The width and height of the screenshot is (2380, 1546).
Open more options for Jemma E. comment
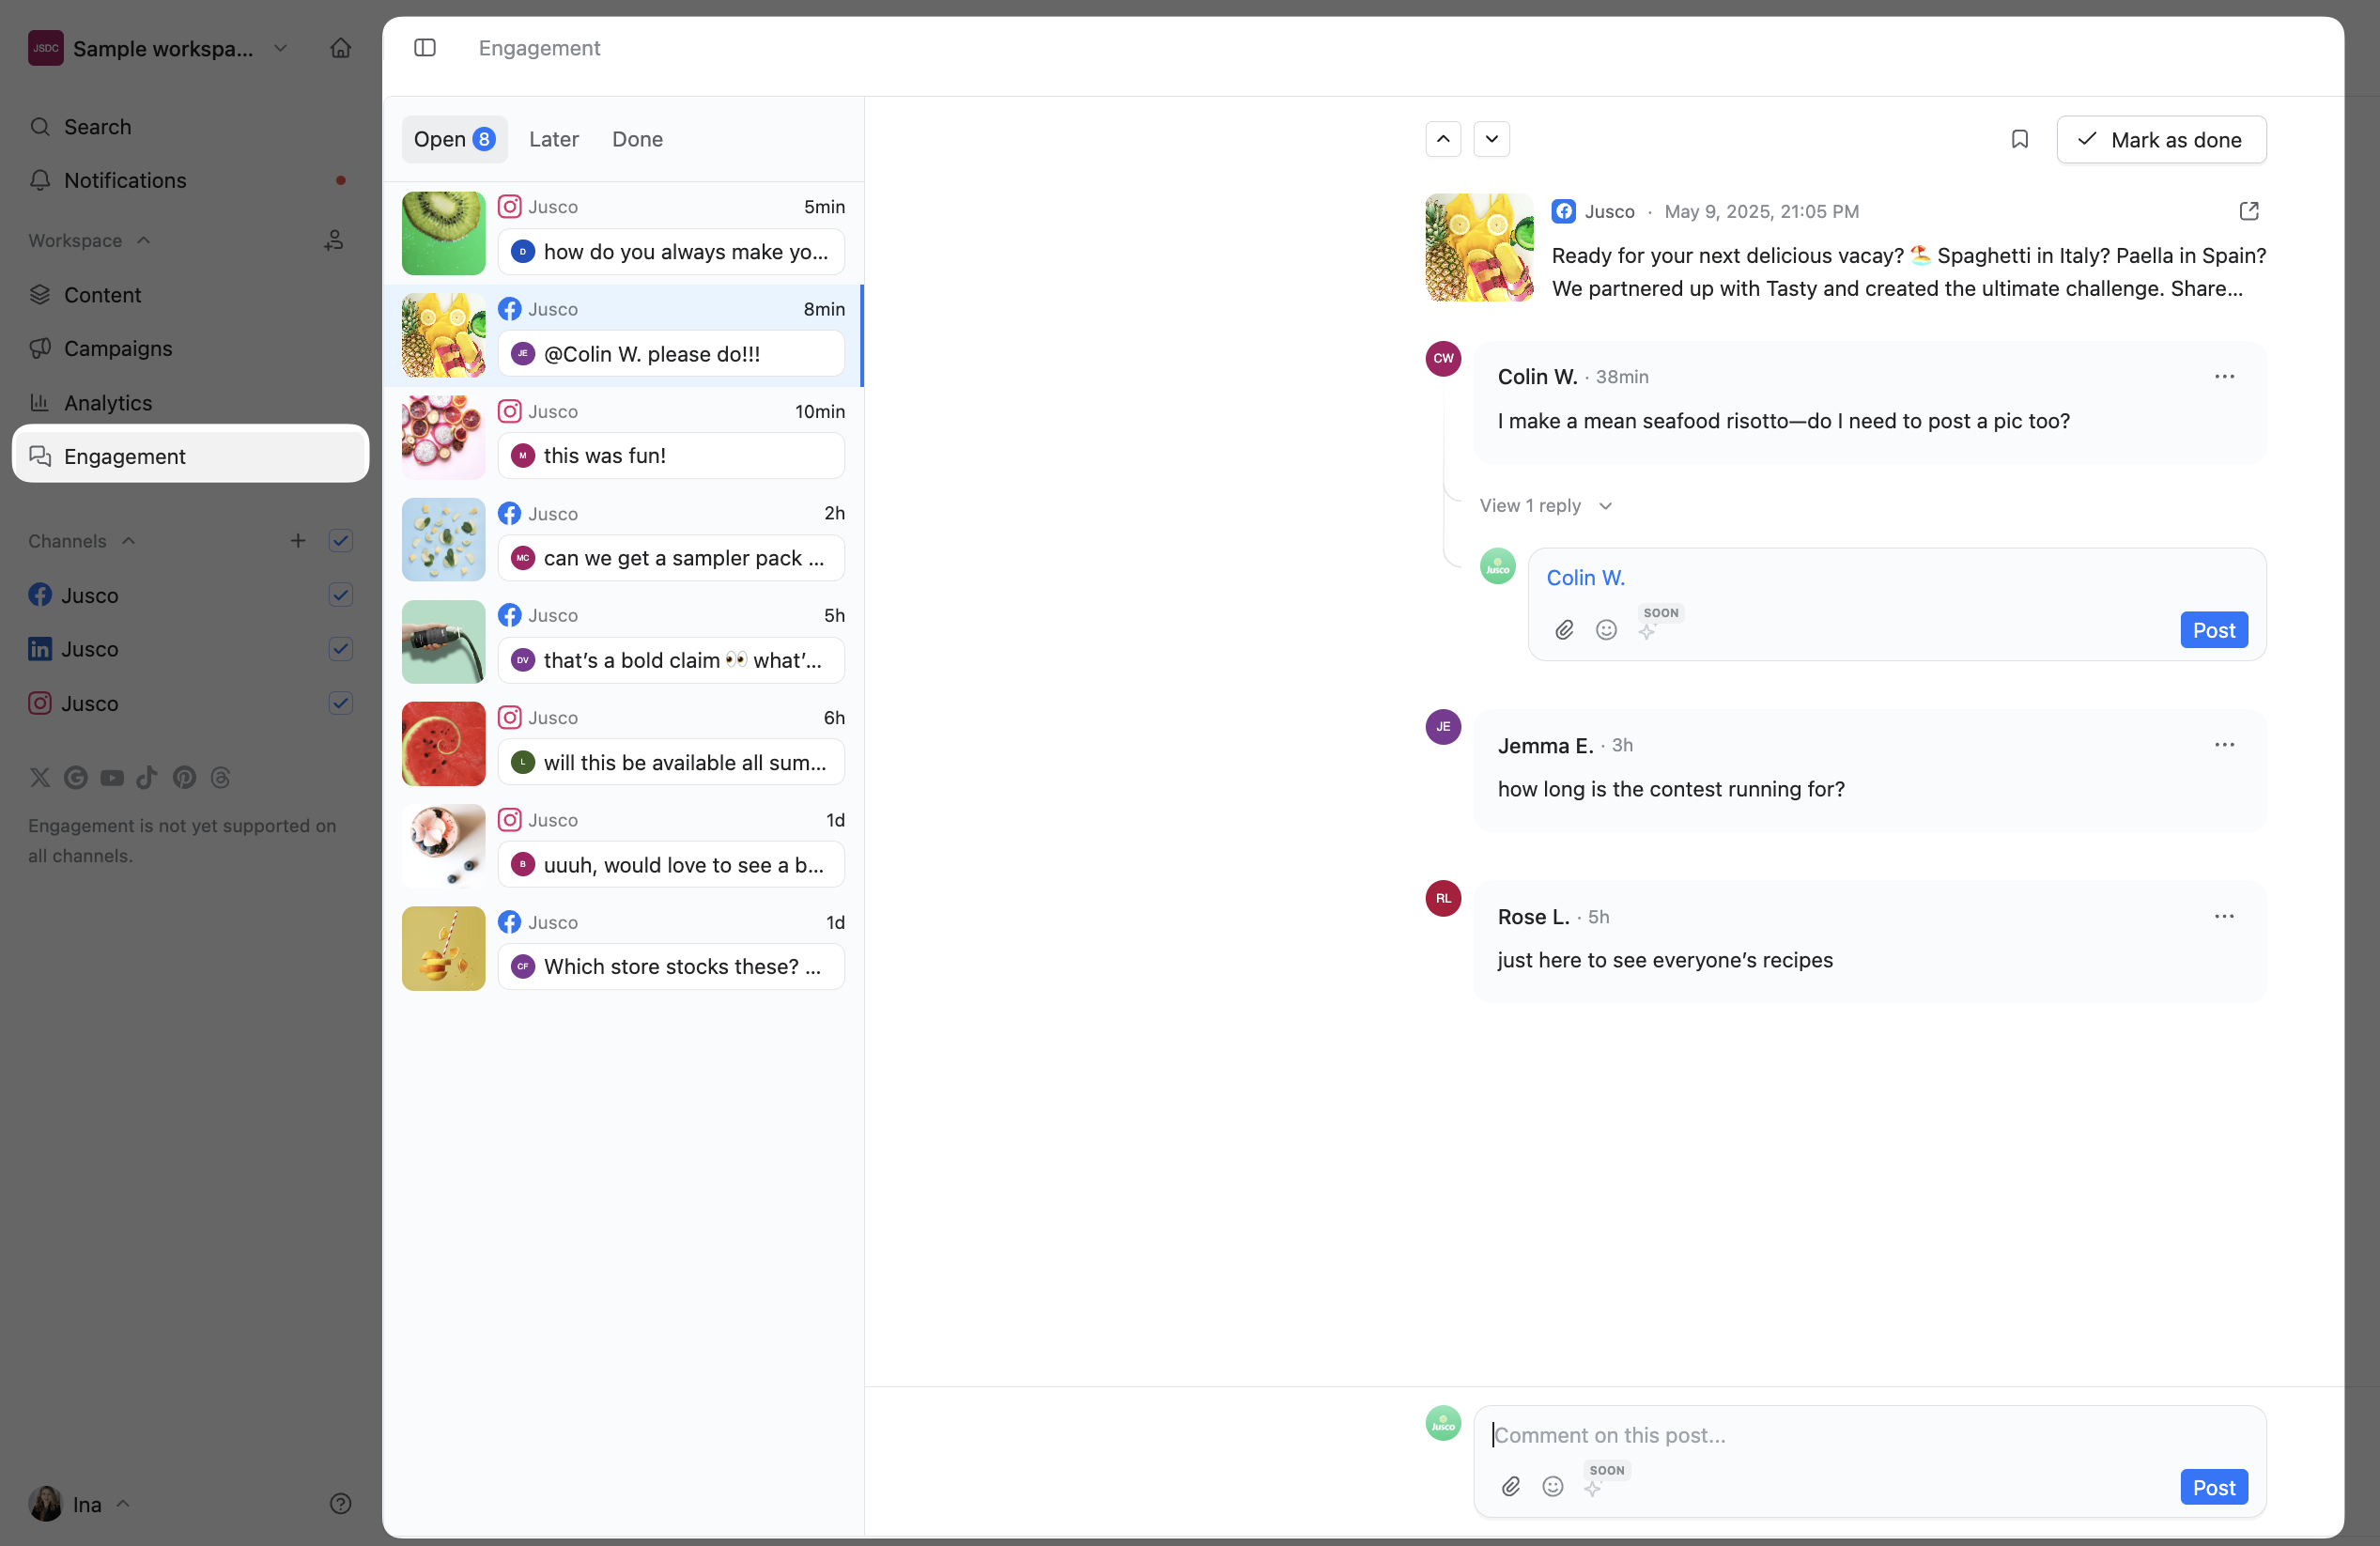click(2224, 744)
